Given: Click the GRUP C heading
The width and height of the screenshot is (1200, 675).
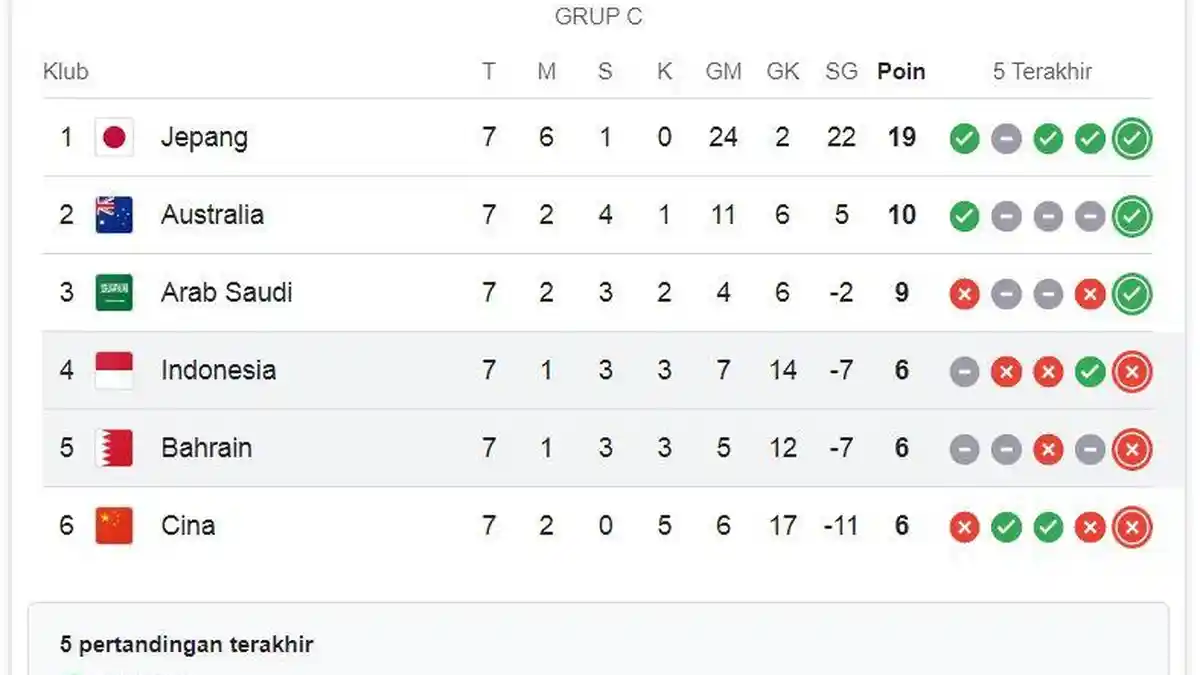Looking at the screenshot, I should 598,17.
